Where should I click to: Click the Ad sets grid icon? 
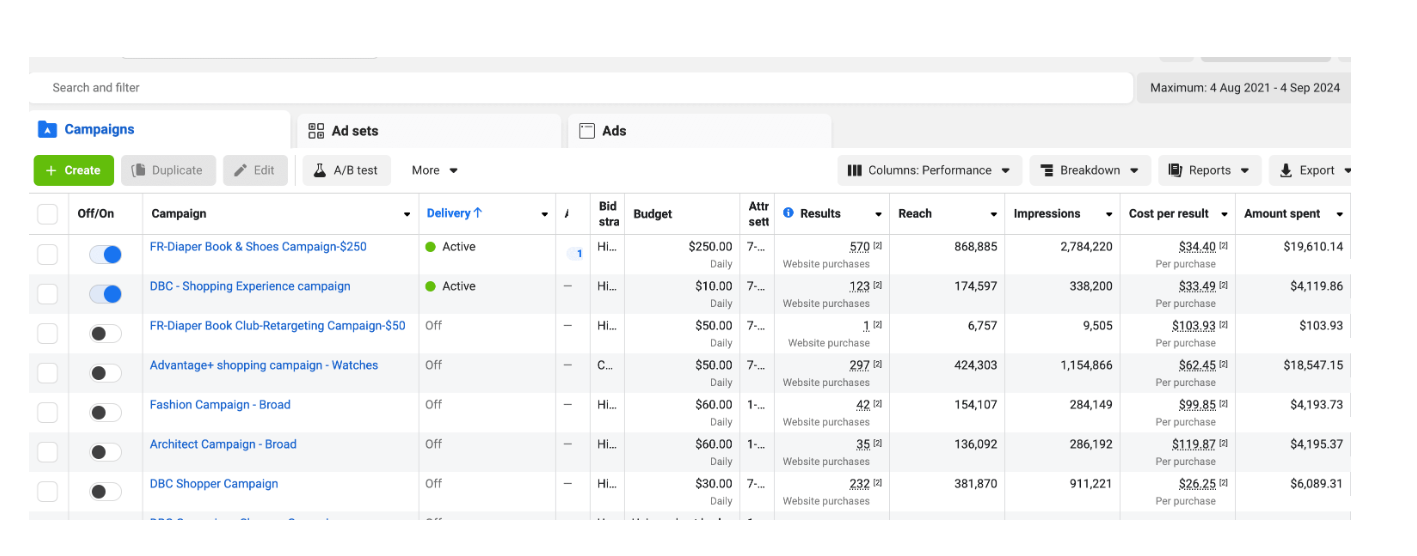tap(316, 131)
